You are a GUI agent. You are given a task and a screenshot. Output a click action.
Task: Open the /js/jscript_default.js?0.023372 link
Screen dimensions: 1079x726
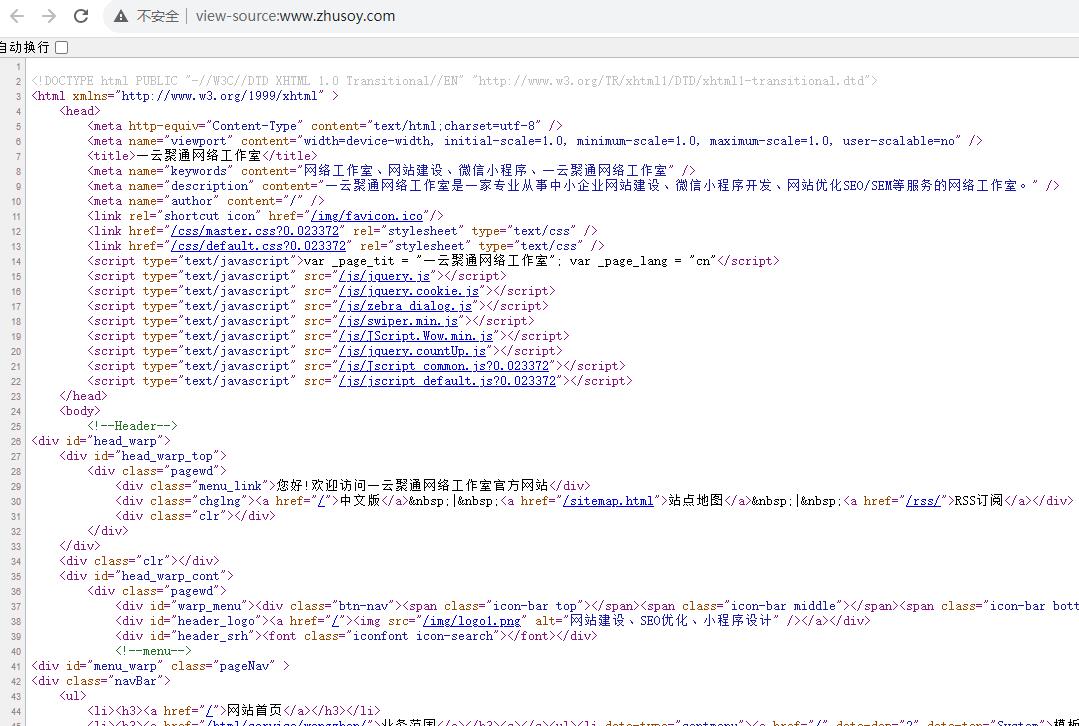tap(447, 381)
